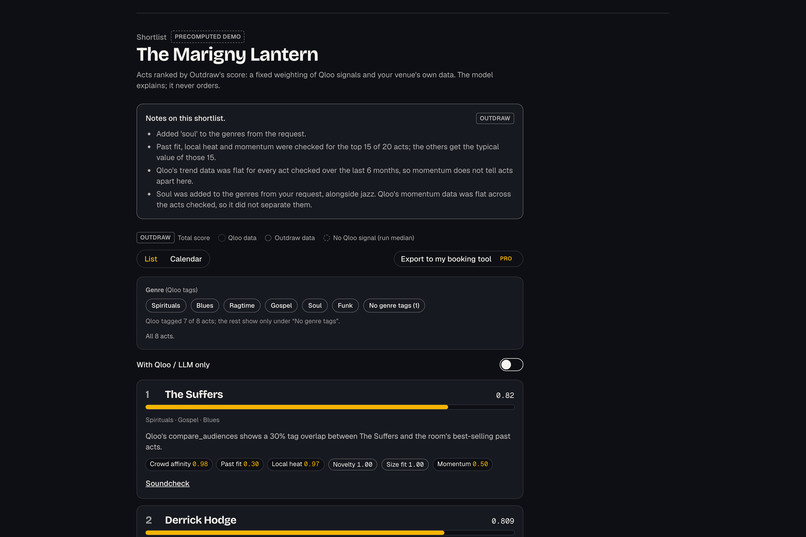Click Derrick Hodge 0.809 score value
Viewport: 806px width, 537px height.
pos(503,521)
